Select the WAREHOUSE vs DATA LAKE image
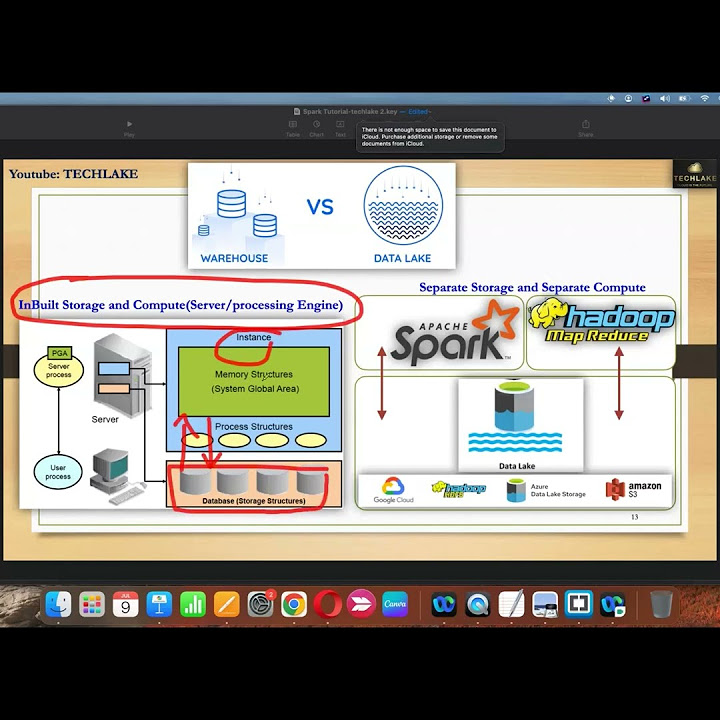Image resolution: width=720 pixels, height=720 pixels. click(322, 216)
